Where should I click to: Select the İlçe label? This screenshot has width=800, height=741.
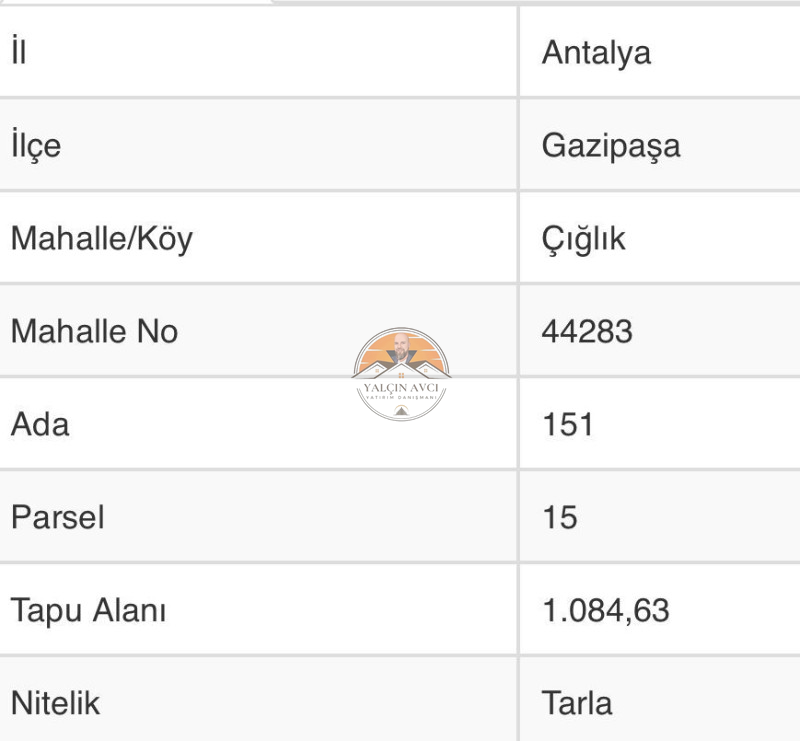[36, 145]
